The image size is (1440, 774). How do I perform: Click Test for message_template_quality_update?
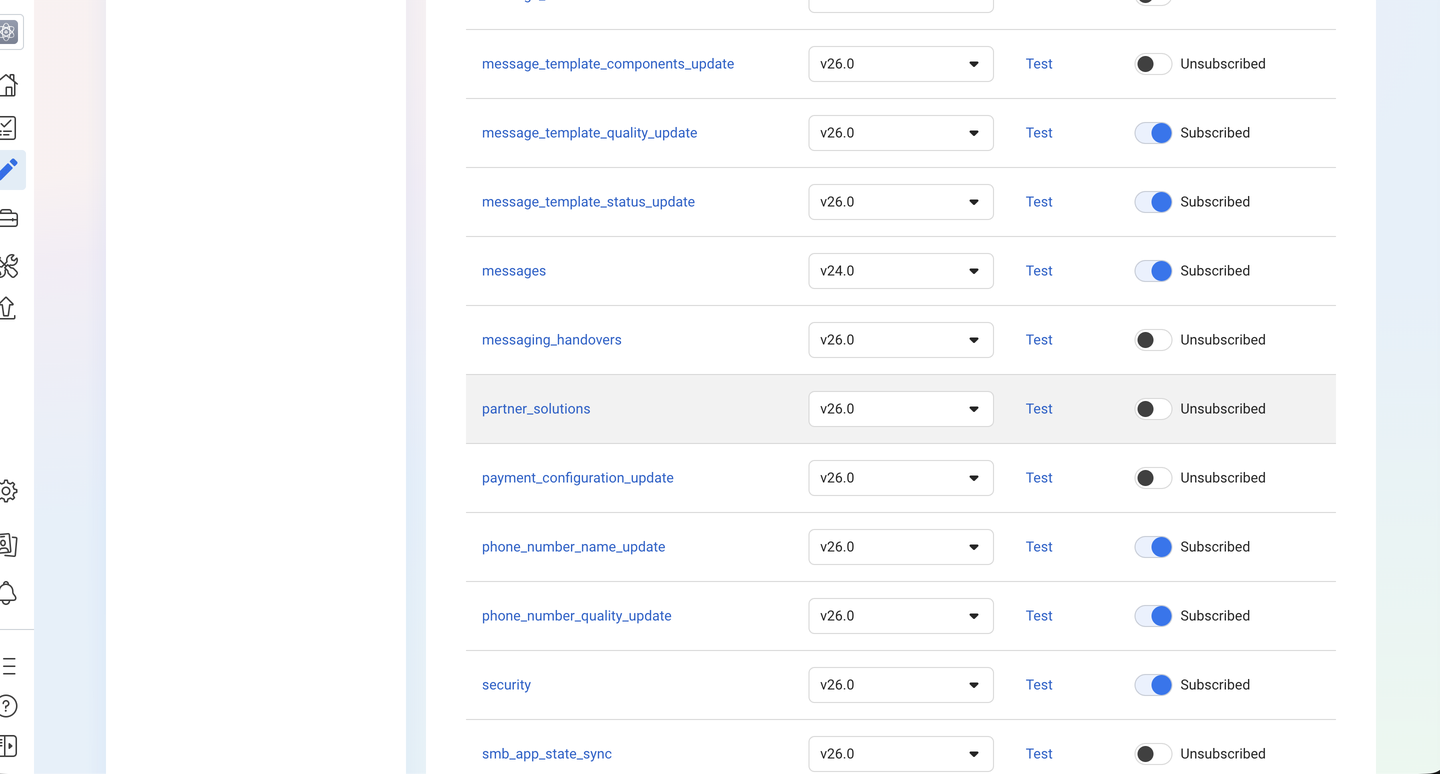pyautogui.click(x=1039, y=133)
